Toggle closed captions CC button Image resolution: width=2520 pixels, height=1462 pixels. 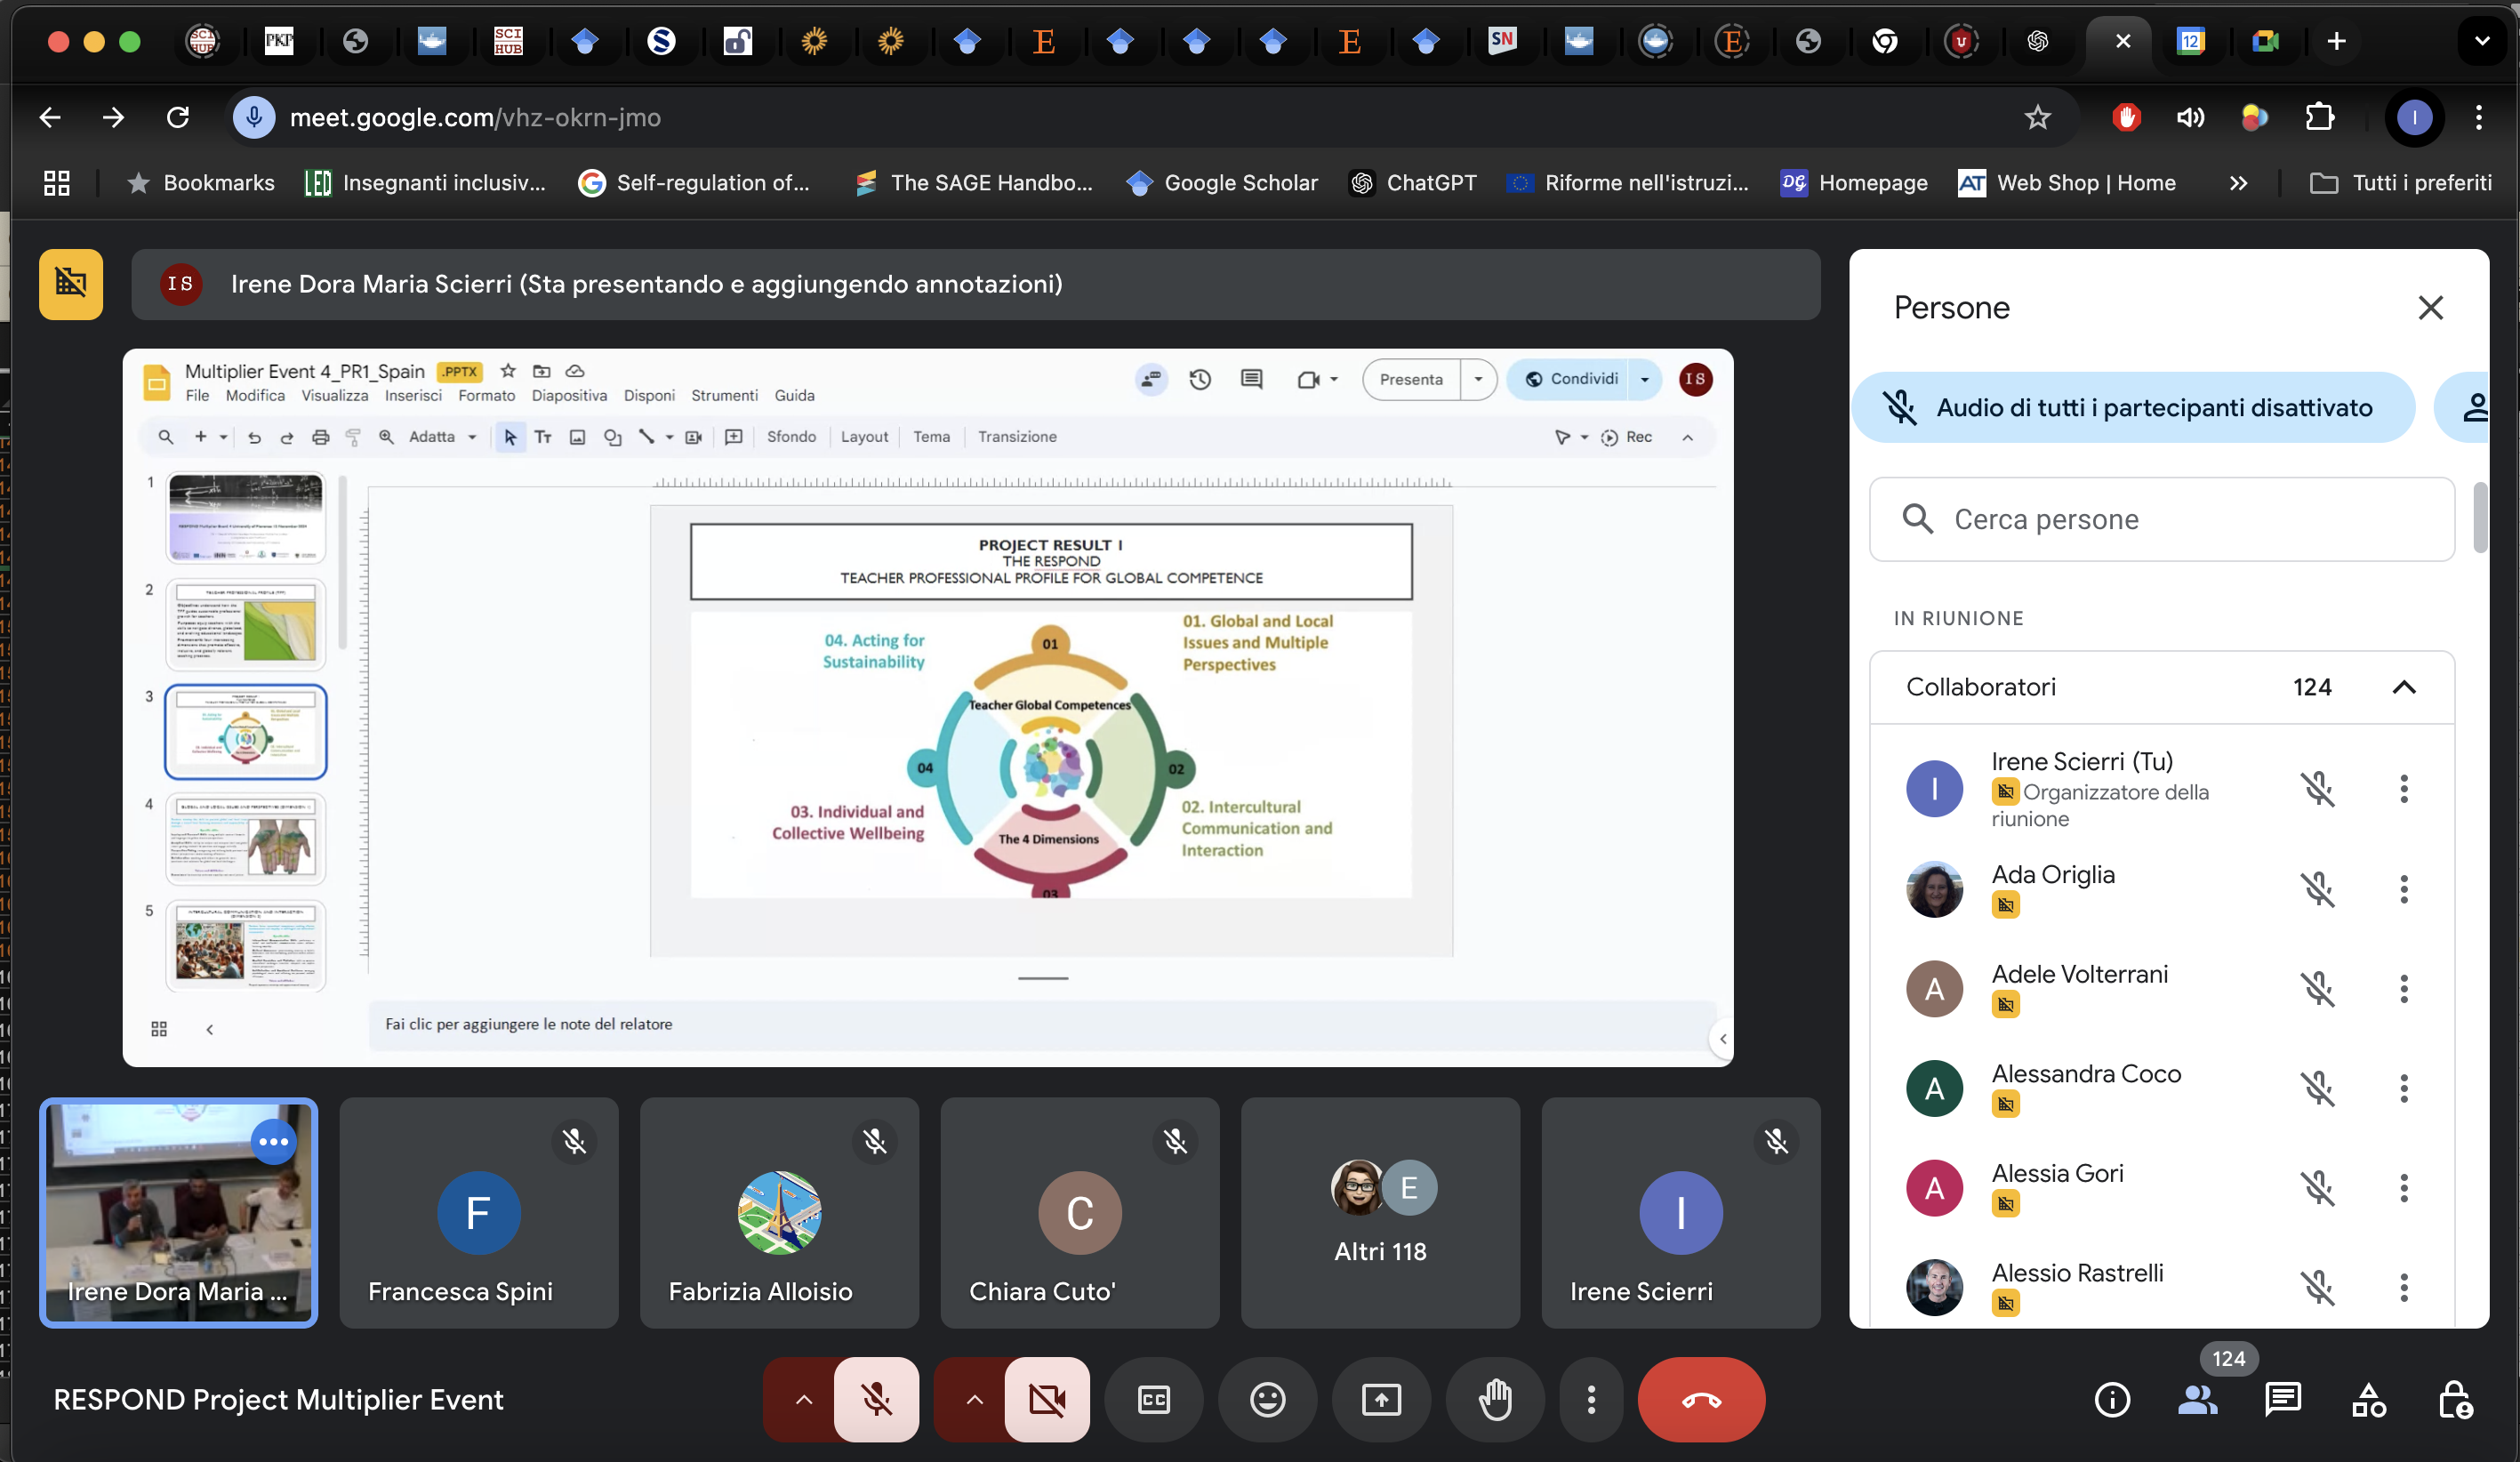(x=1153, y=1399)
